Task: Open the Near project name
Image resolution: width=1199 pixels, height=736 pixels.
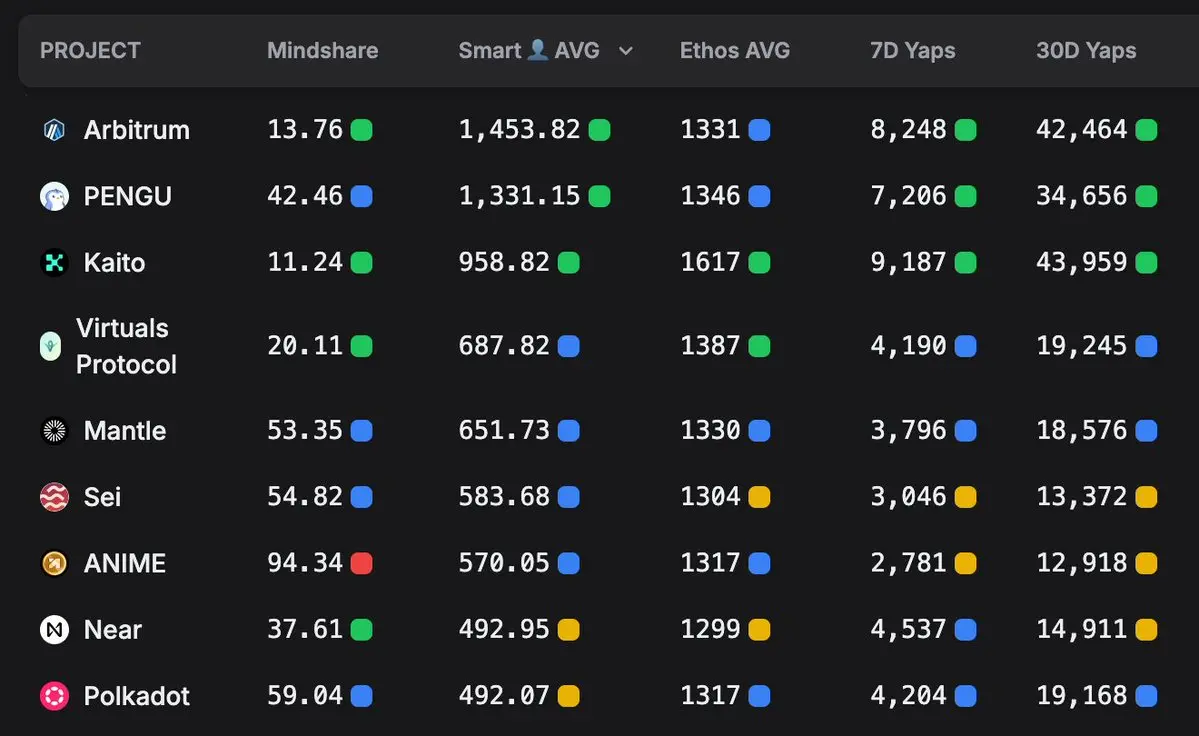Action: (x=112, y=630)
